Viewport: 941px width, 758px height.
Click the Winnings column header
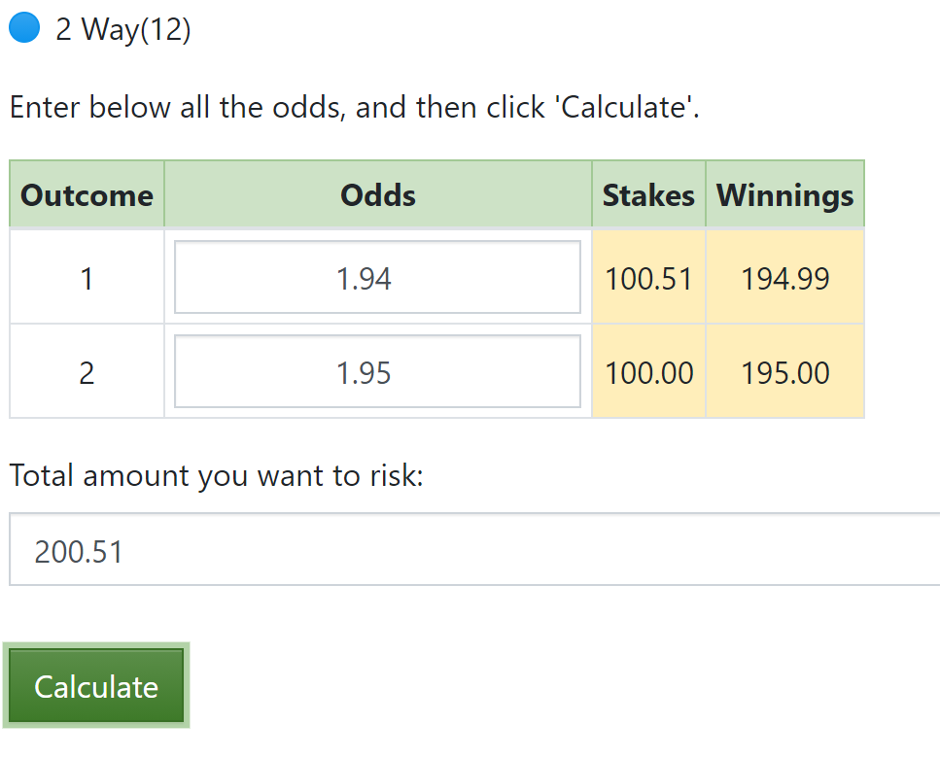[x=785, y=194]
